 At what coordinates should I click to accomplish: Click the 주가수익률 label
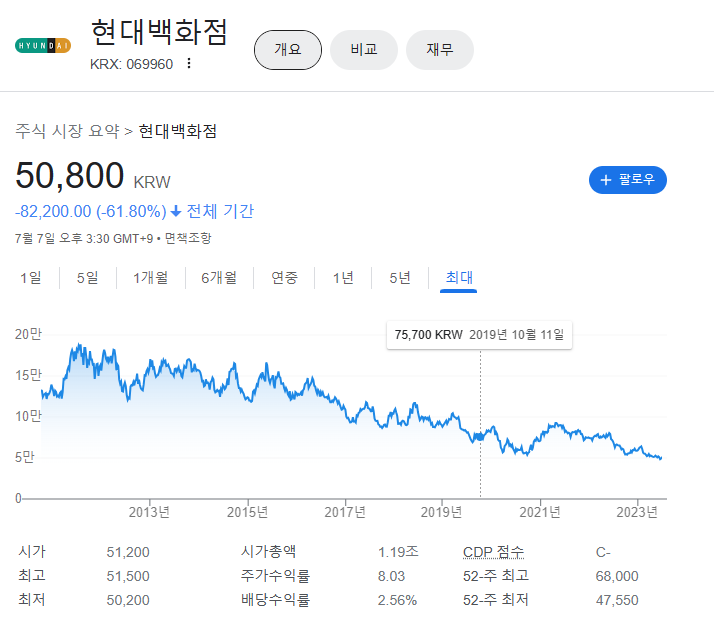tap(275, 576)
